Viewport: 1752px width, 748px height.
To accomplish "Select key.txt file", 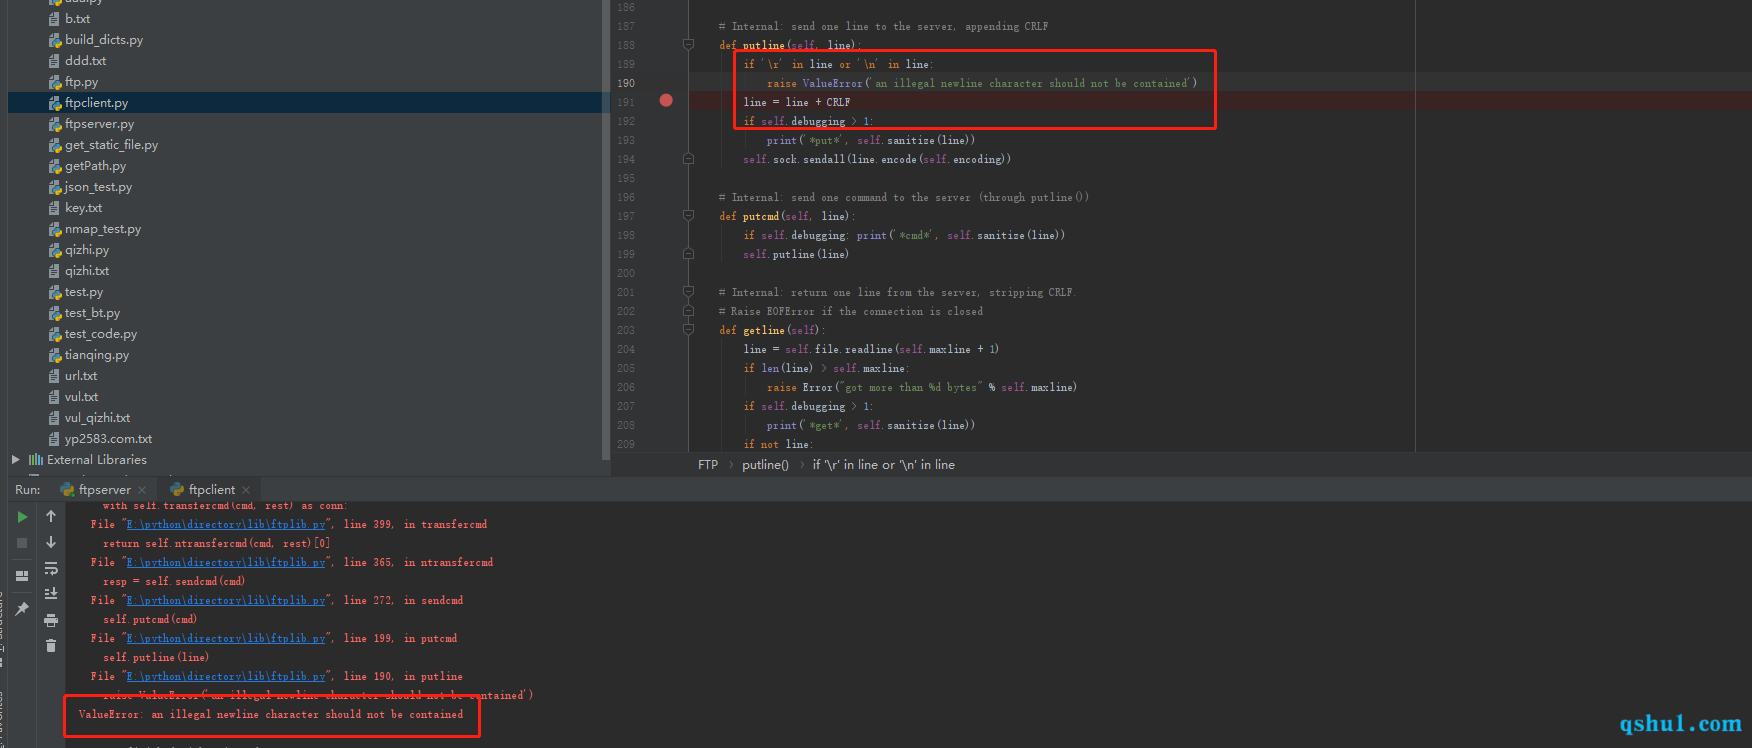I will tap(83, 208).
